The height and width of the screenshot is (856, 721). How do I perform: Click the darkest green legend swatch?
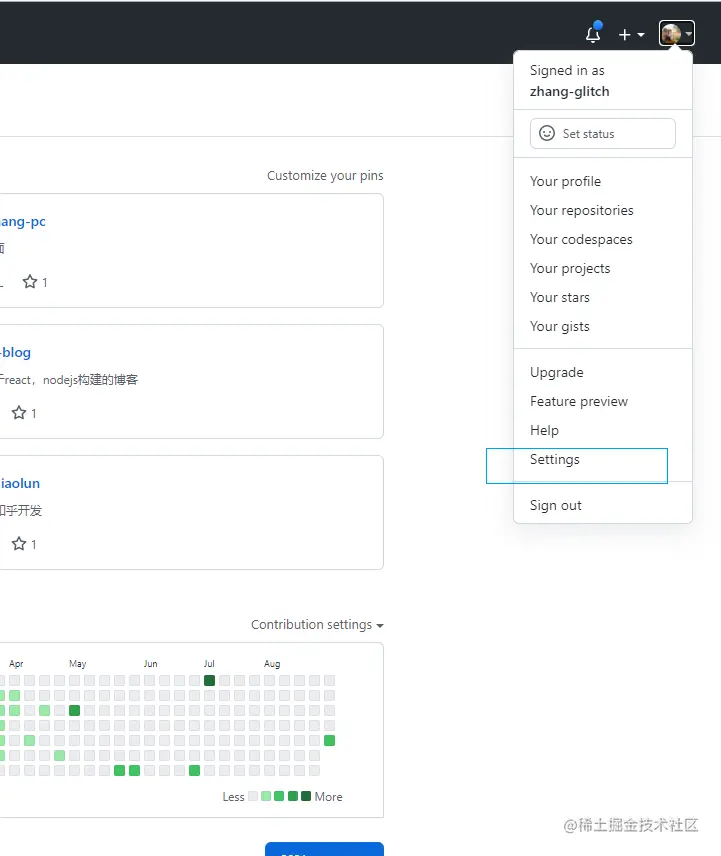(306, 797)
